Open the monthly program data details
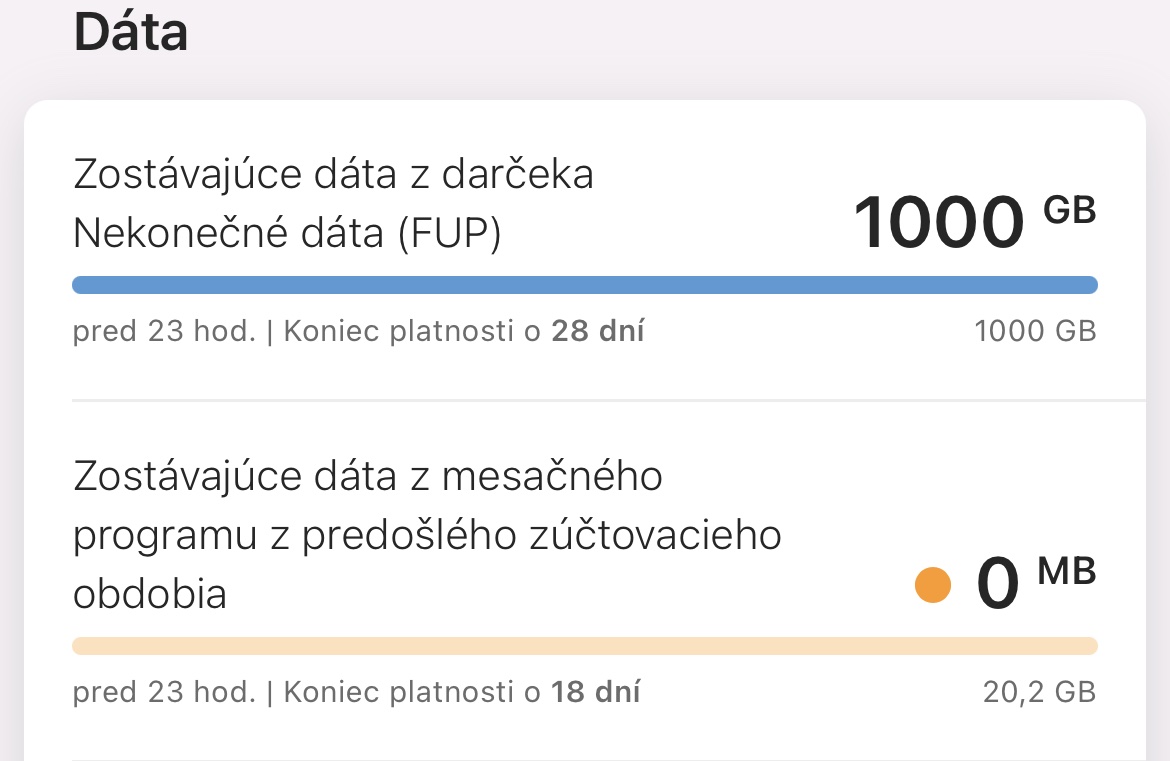The image size is (1170, 761). 427,534
